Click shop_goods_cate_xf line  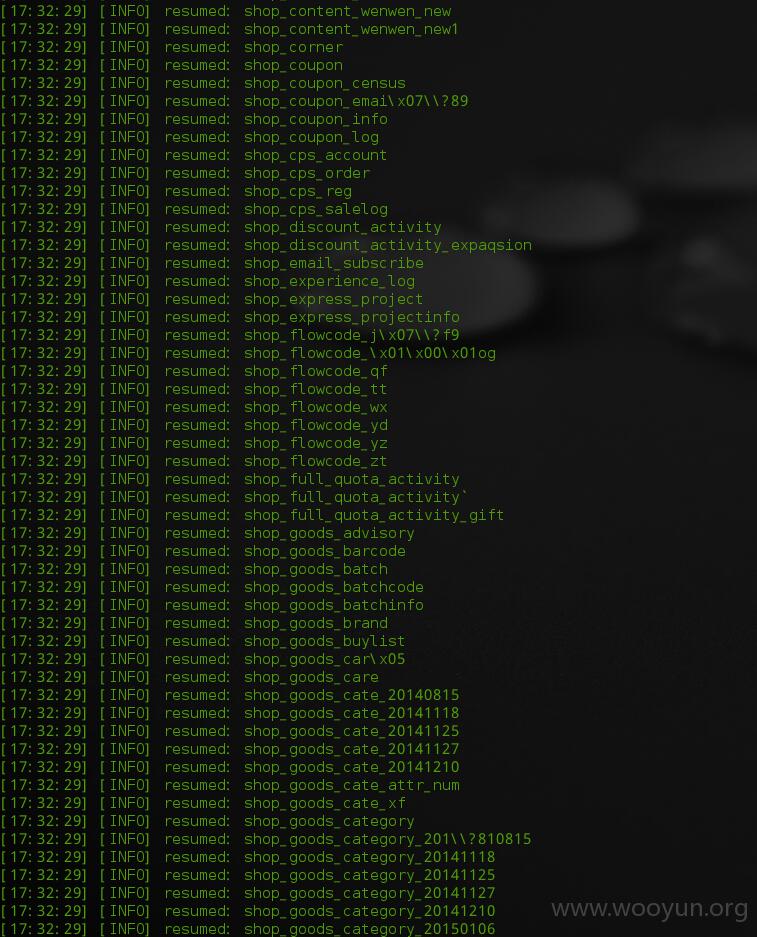tap(324, 803)
